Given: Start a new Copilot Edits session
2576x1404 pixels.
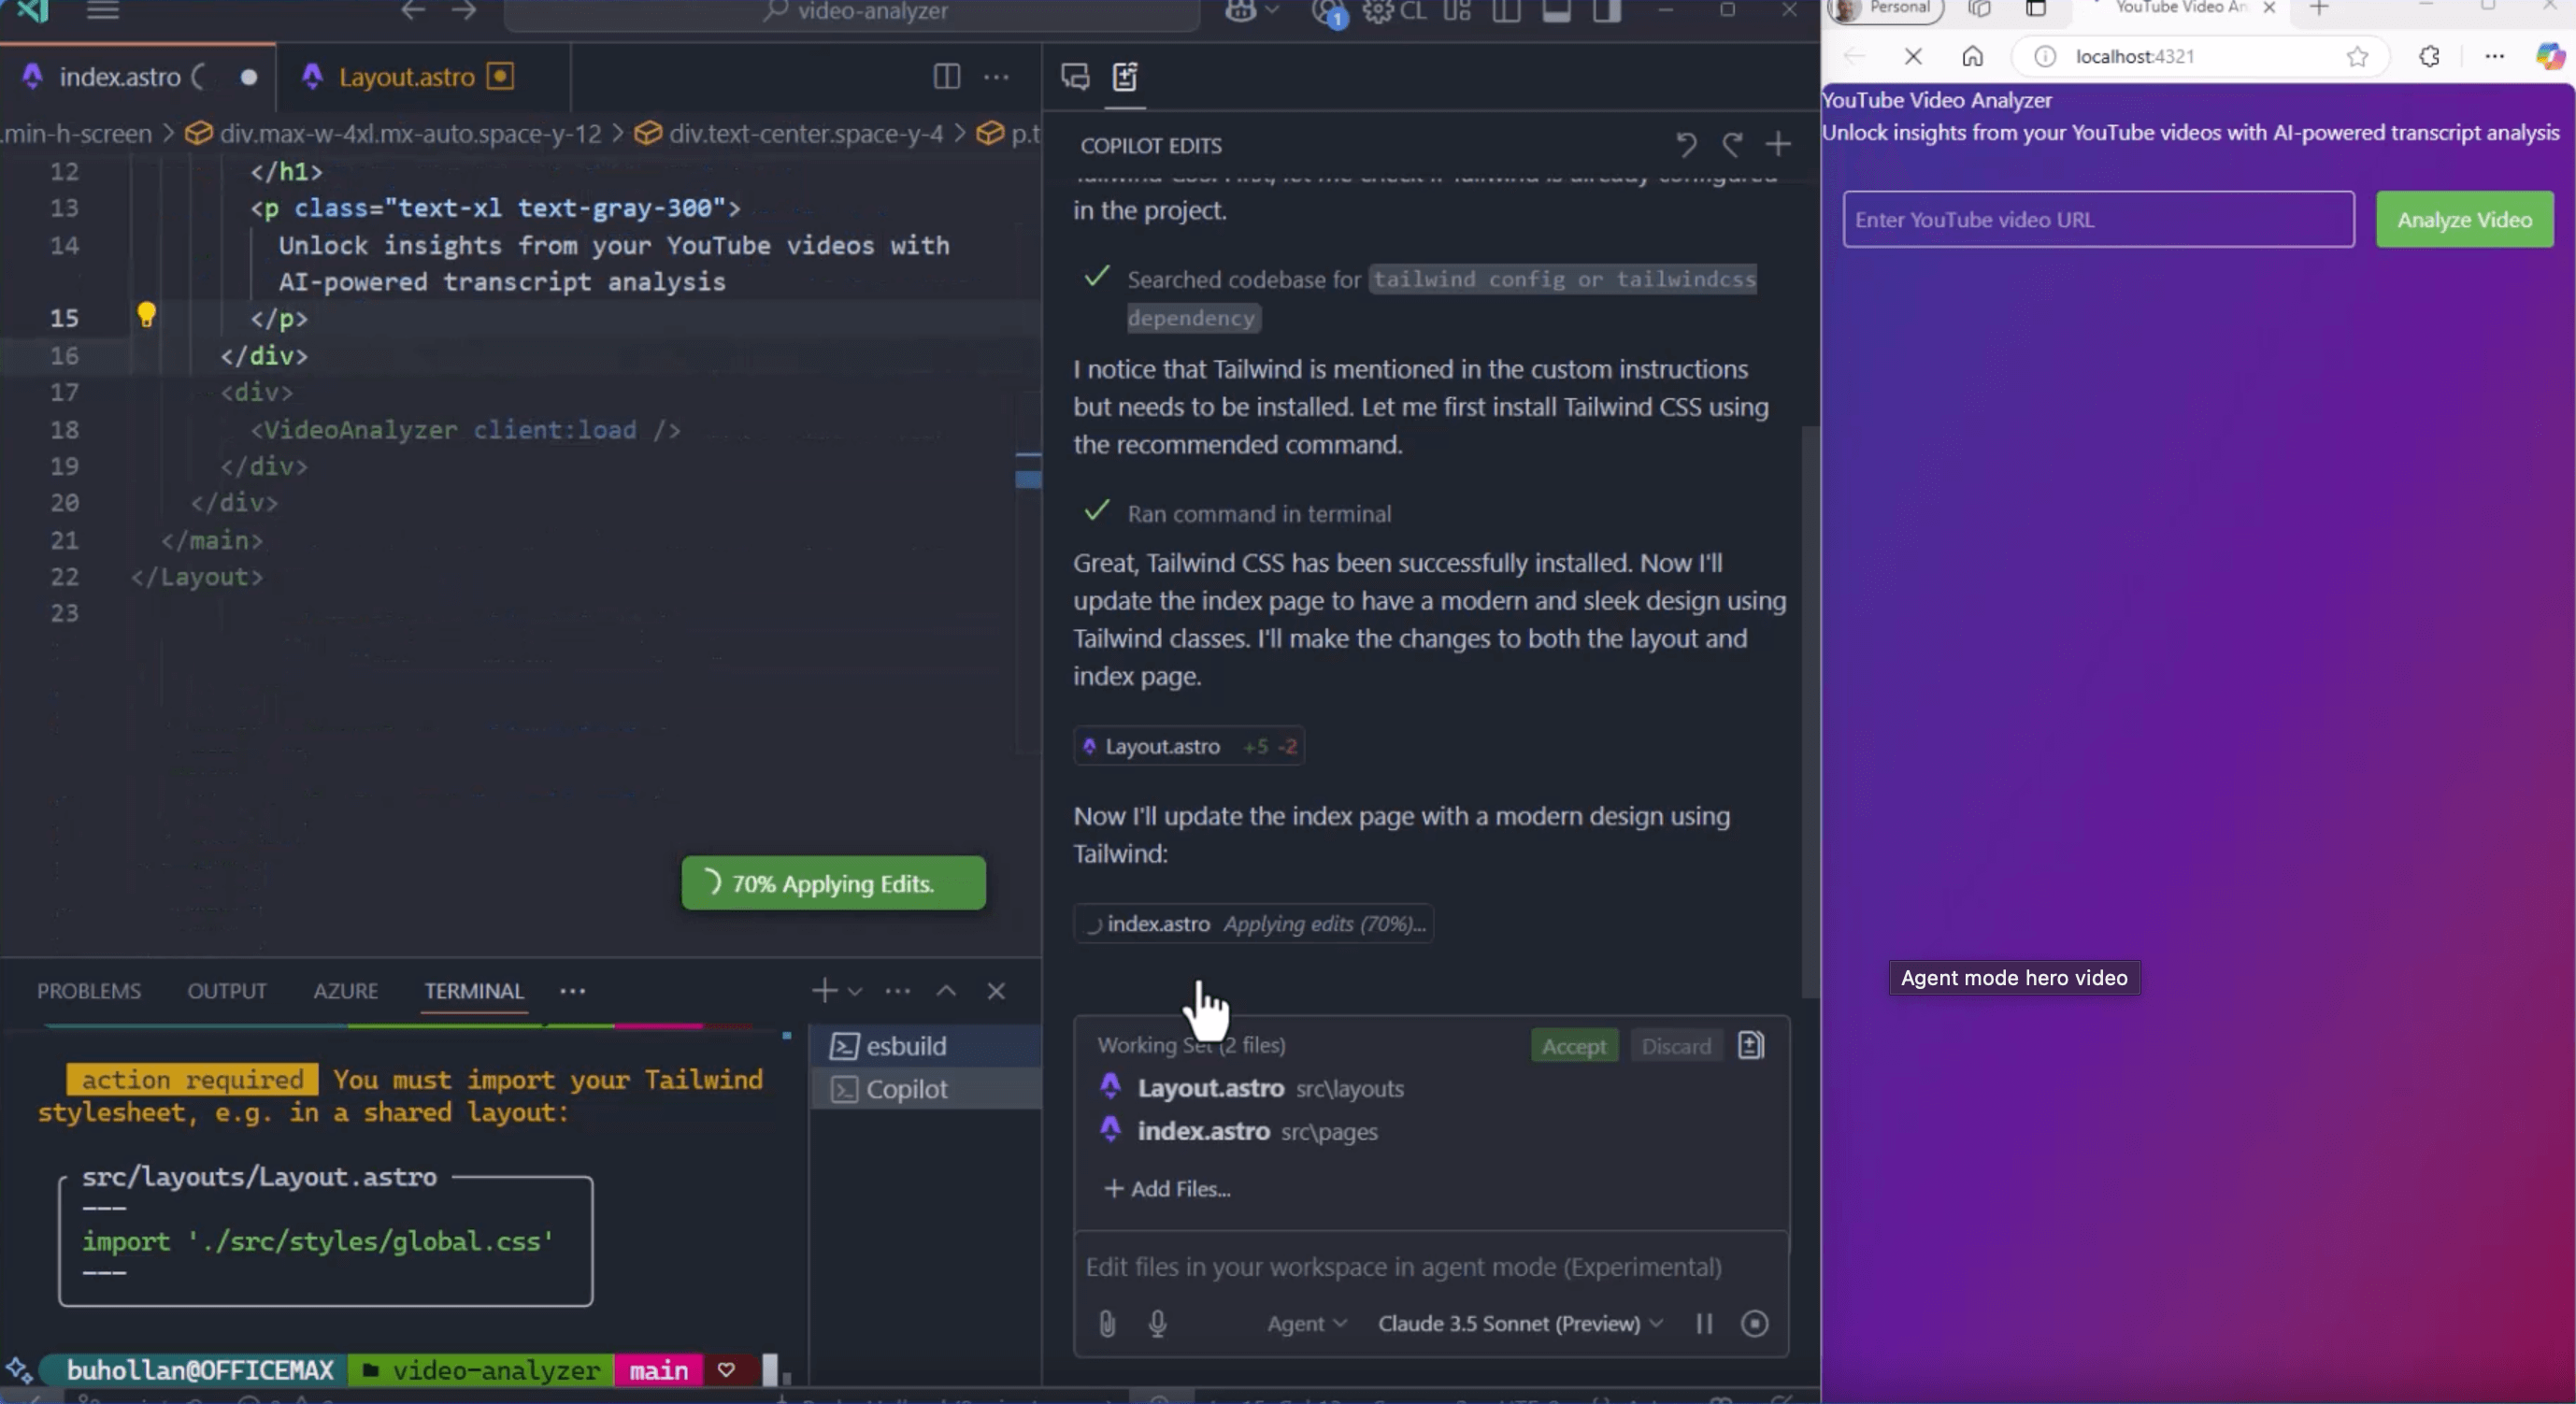Looking at the screenshot, I should (1778, 145).
